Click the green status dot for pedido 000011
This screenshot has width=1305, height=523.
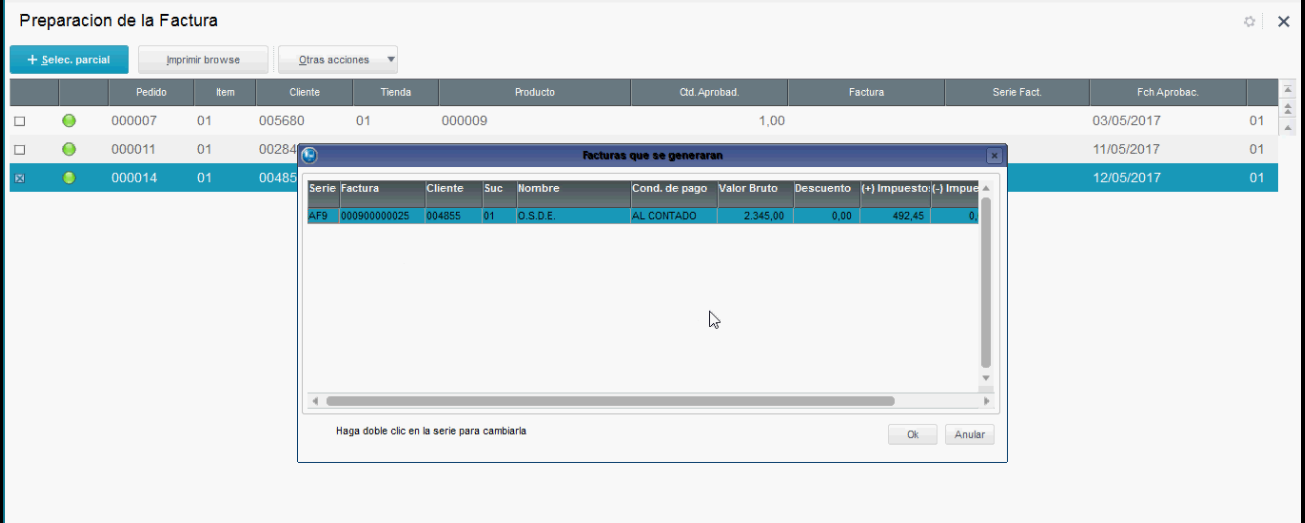69,149
